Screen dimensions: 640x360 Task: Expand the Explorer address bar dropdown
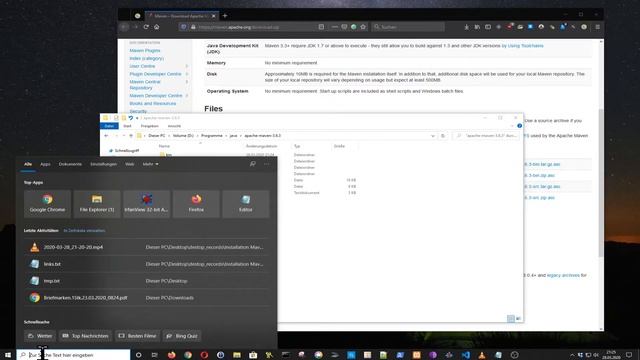[x=433, y=136]
